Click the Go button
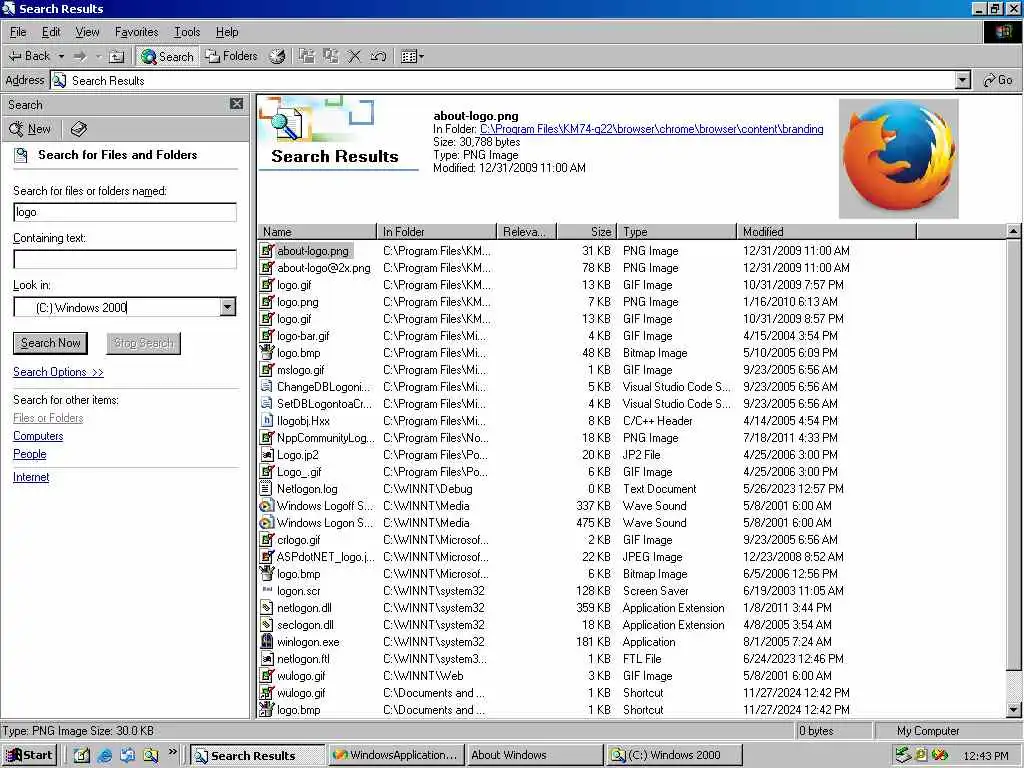 point(997,80)
